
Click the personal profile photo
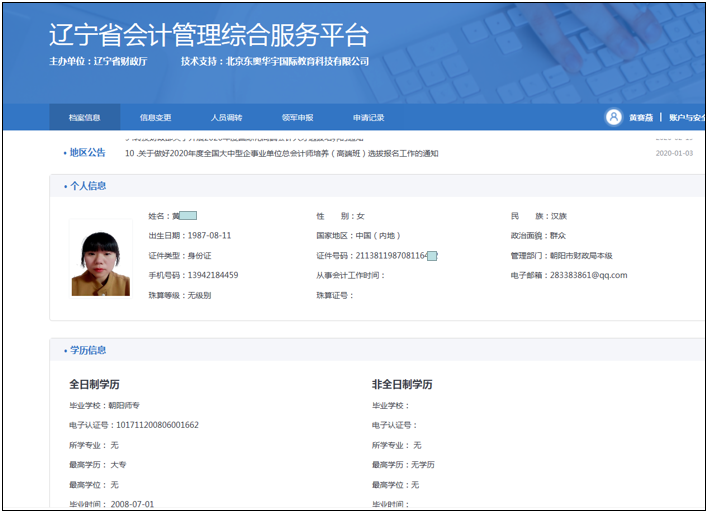[x=100, y=258]
